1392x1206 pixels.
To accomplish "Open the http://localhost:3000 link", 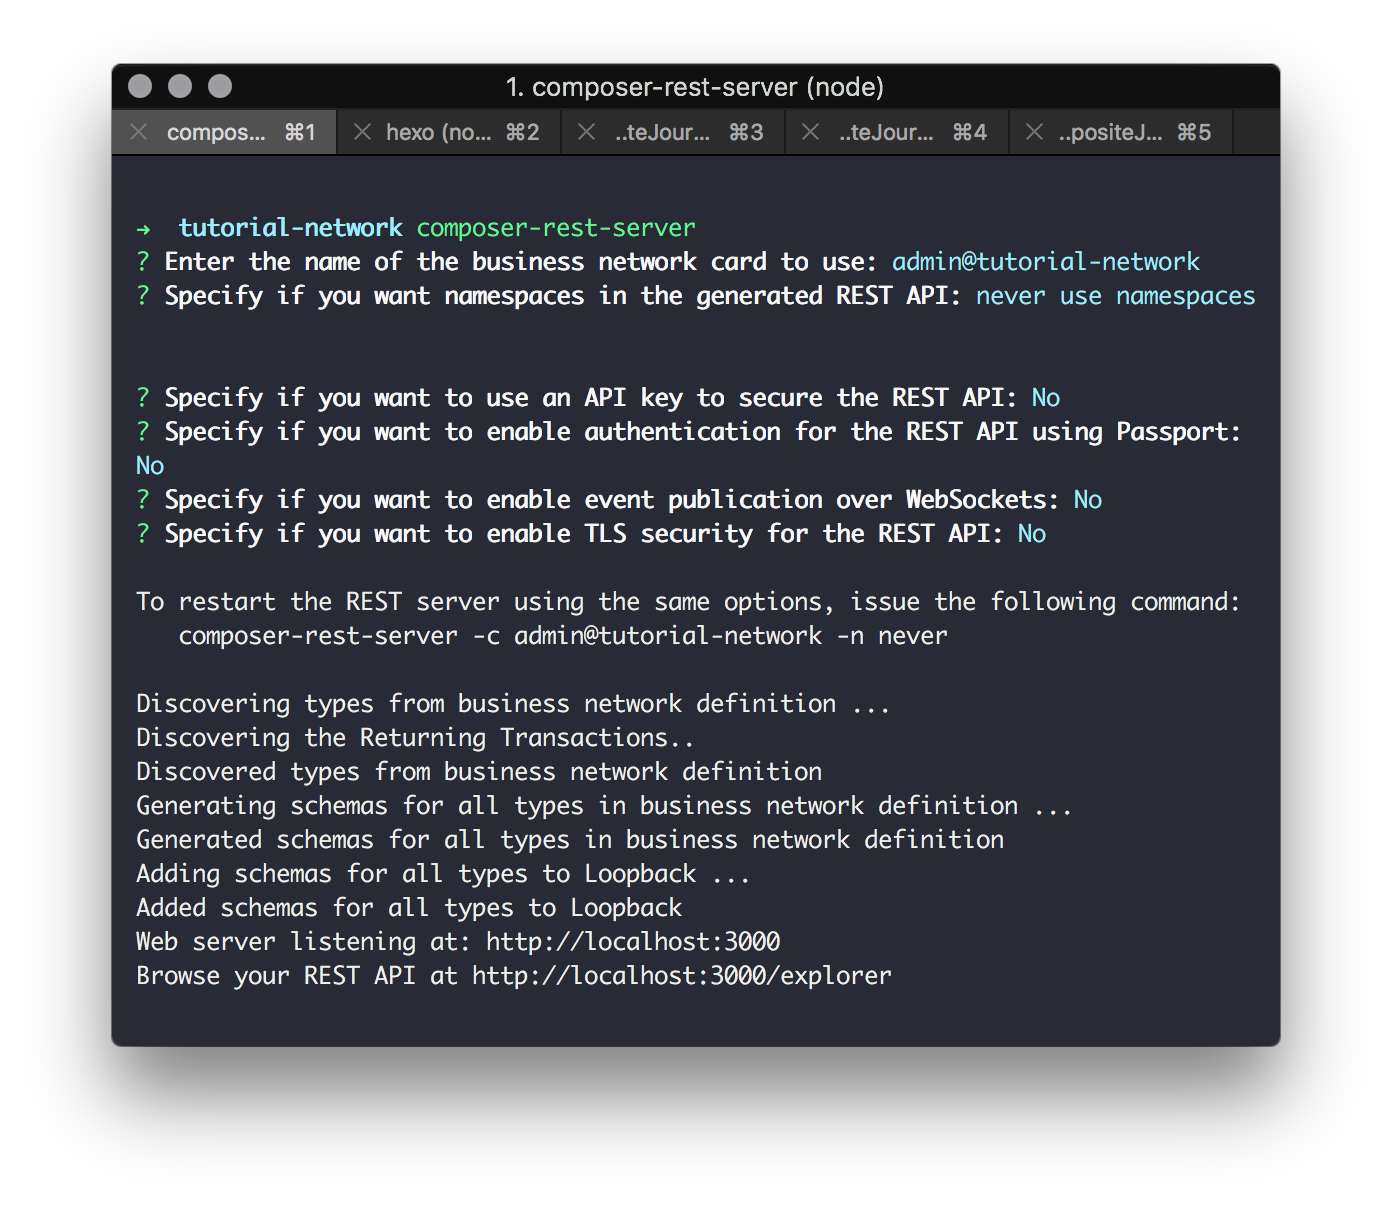I will pos(632,941).
